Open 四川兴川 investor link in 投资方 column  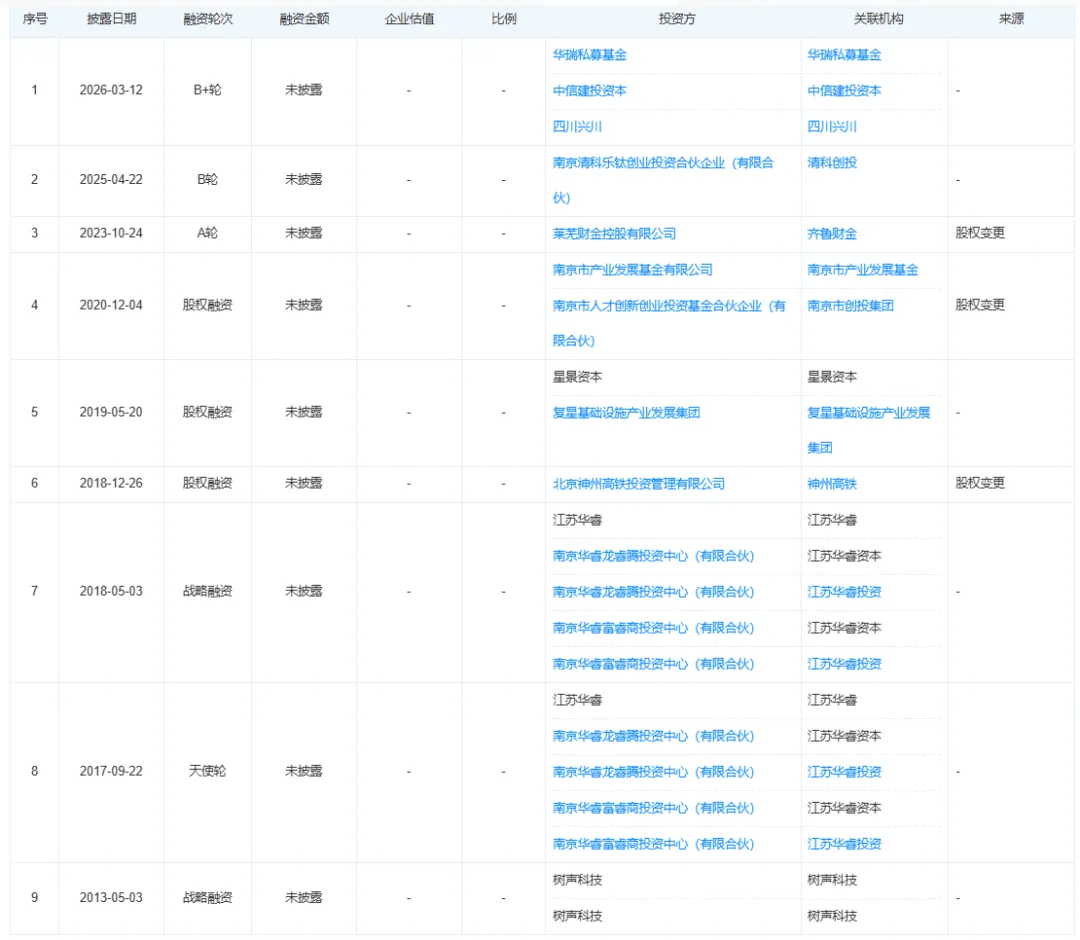pos(577,127)
